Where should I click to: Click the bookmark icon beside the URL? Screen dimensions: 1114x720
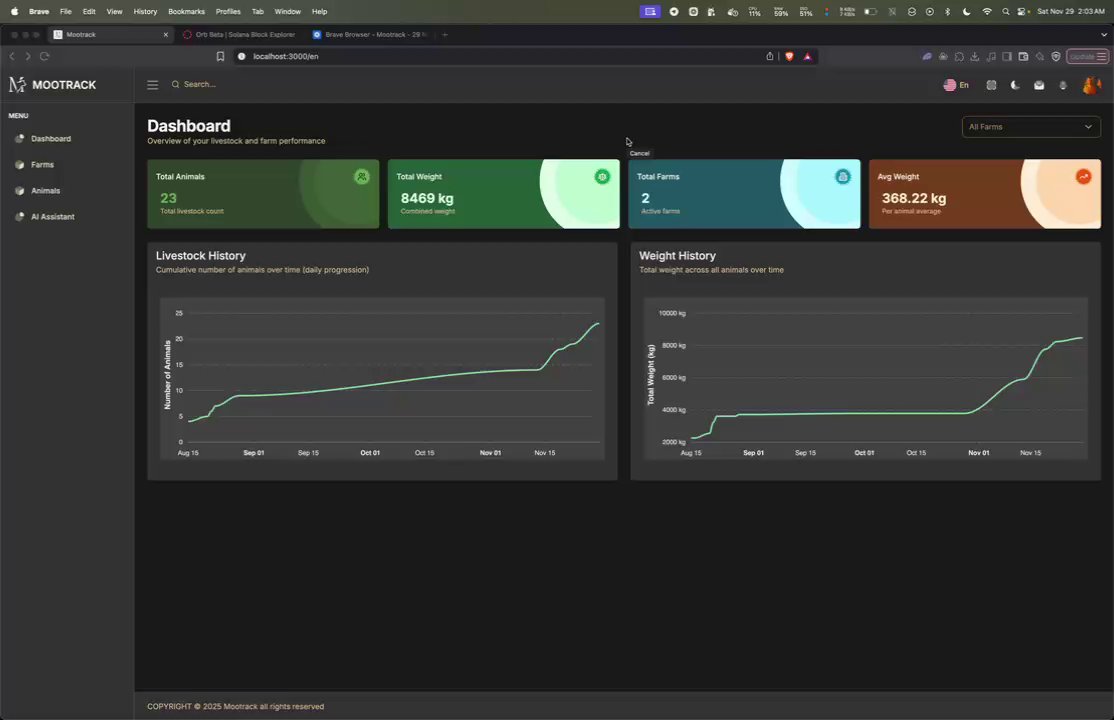pos(220,56)
